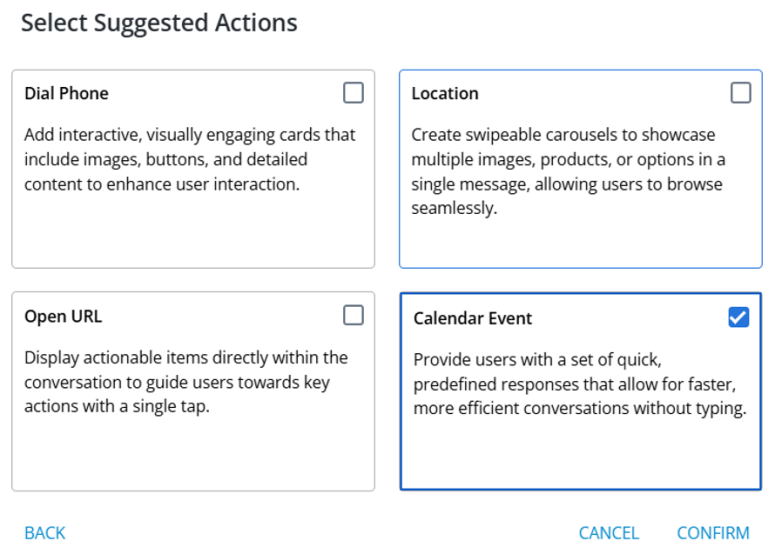Click the Location swipeable carousels description
The width and height of the screenshot is (775, 554).
coord(568,171)
